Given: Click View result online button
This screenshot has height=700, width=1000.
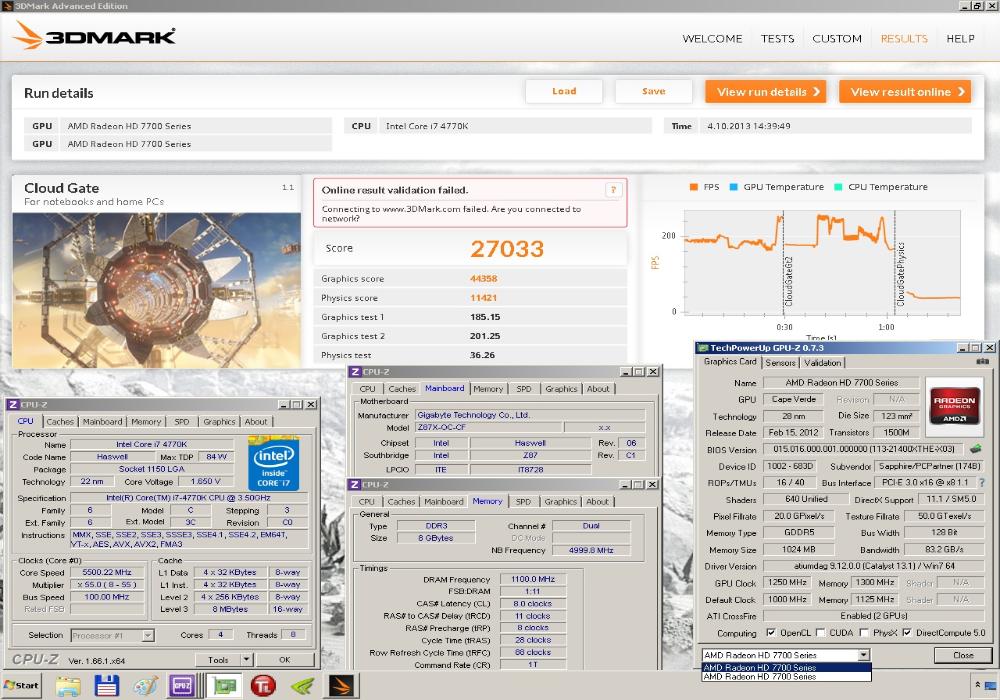Looking at the screenshot, I should pos(905,92).
